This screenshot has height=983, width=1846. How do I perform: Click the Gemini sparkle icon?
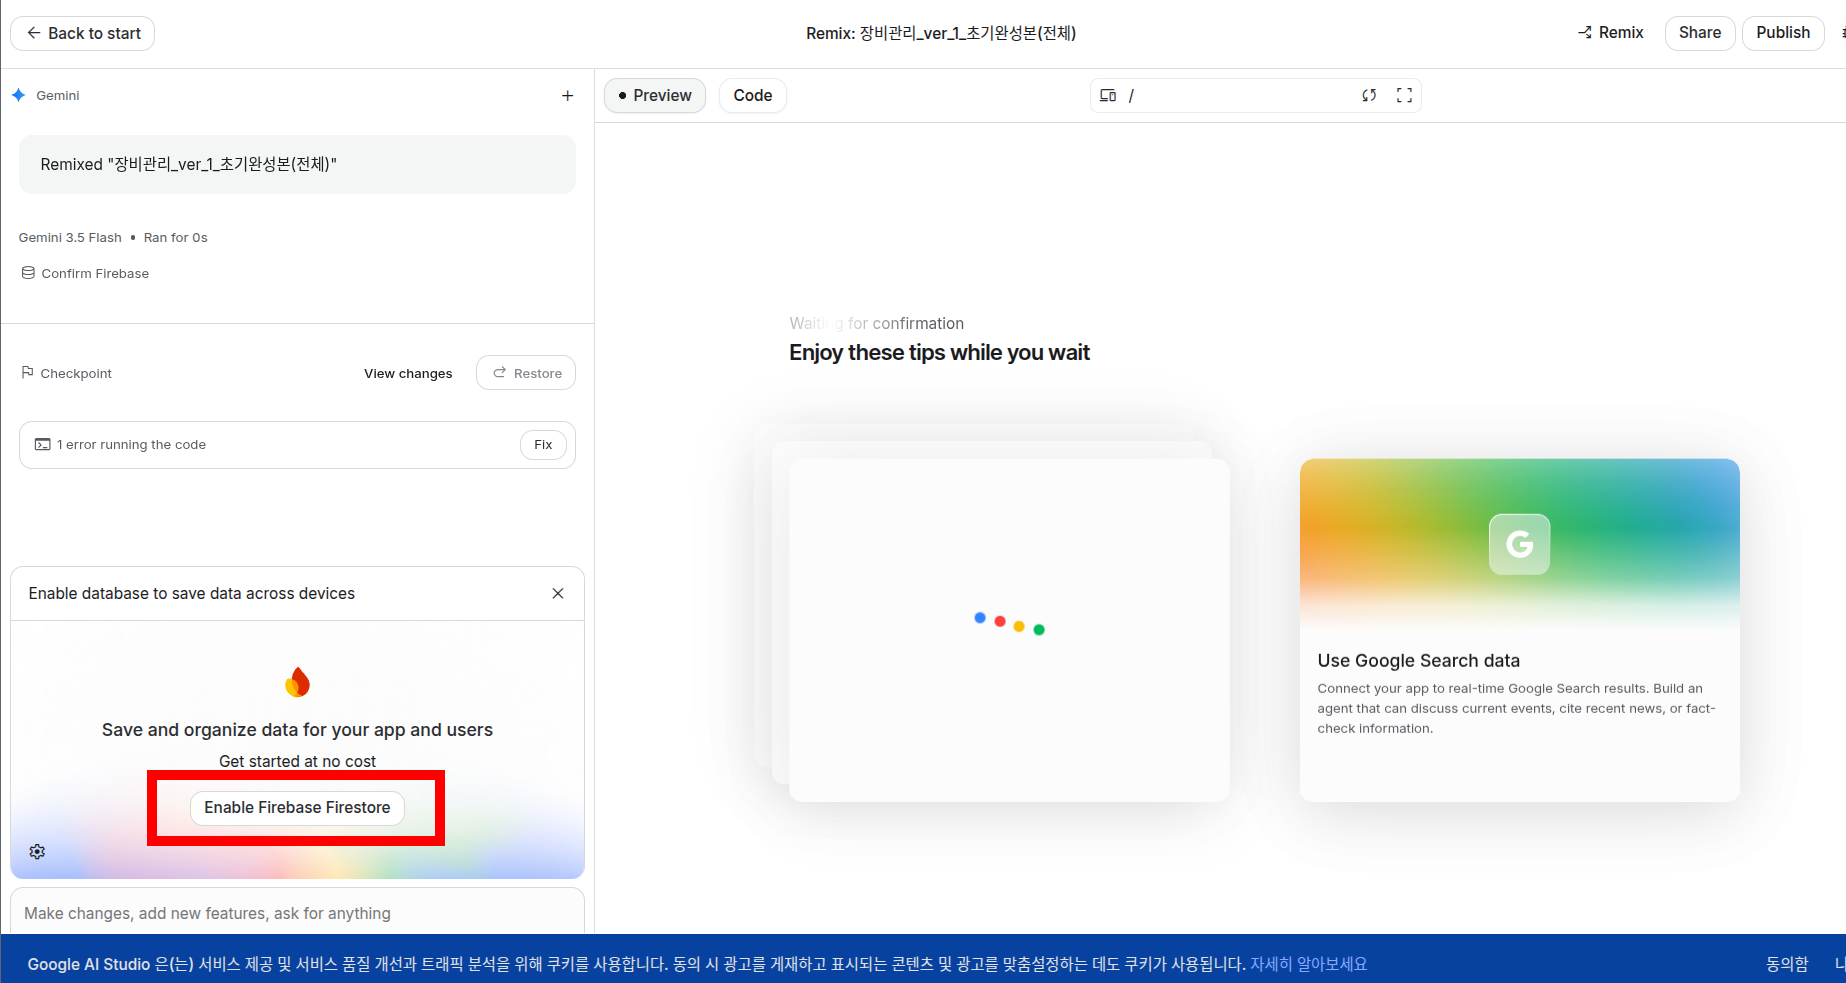click(19, 95)
